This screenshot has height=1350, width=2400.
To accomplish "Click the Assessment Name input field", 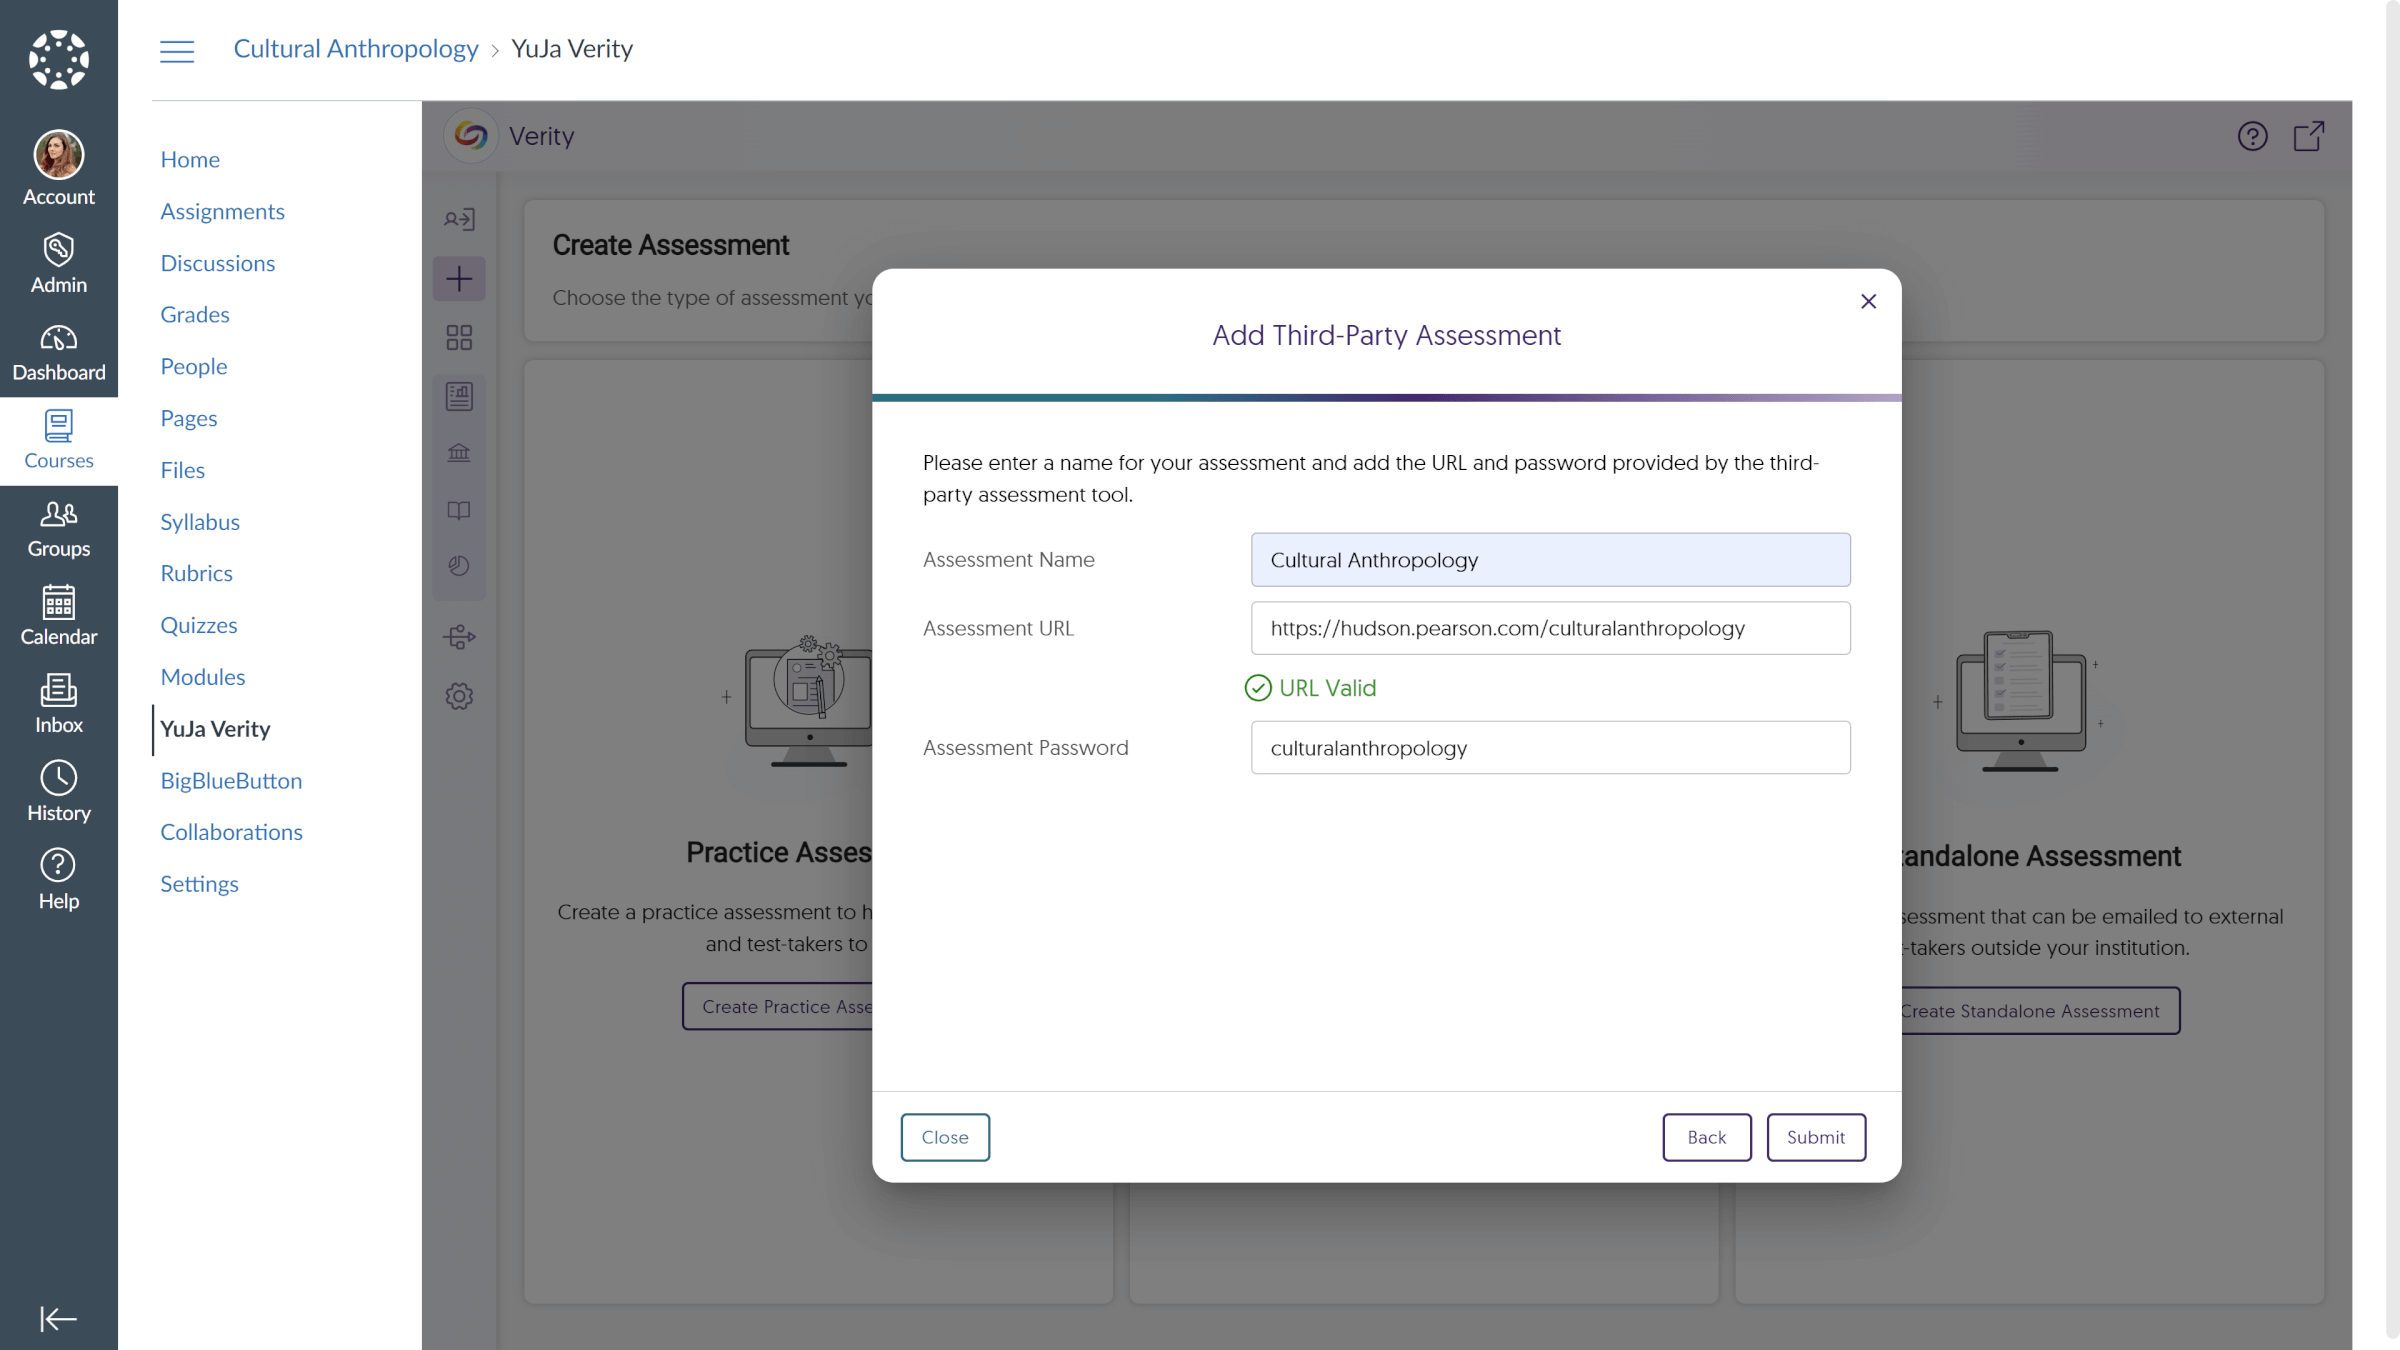I will (x=1550, y=560).
